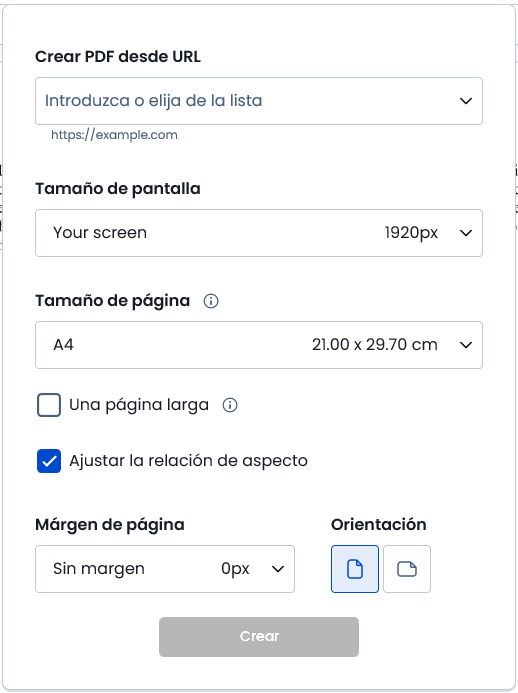Select portrait page orientation icon
This screenshot has width=518, height=693.
point(354,569)
